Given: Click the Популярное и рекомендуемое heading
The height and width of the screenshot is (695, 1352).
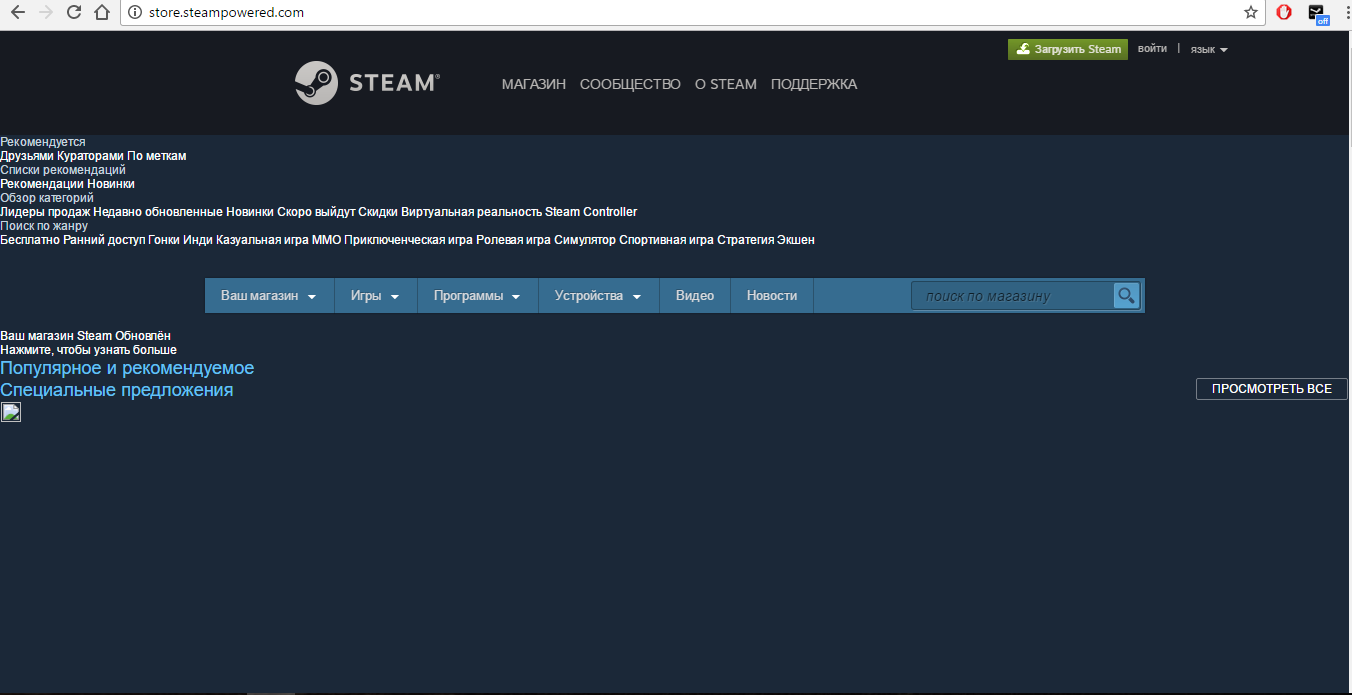Looking at the screenshot, I should (127, 368).
